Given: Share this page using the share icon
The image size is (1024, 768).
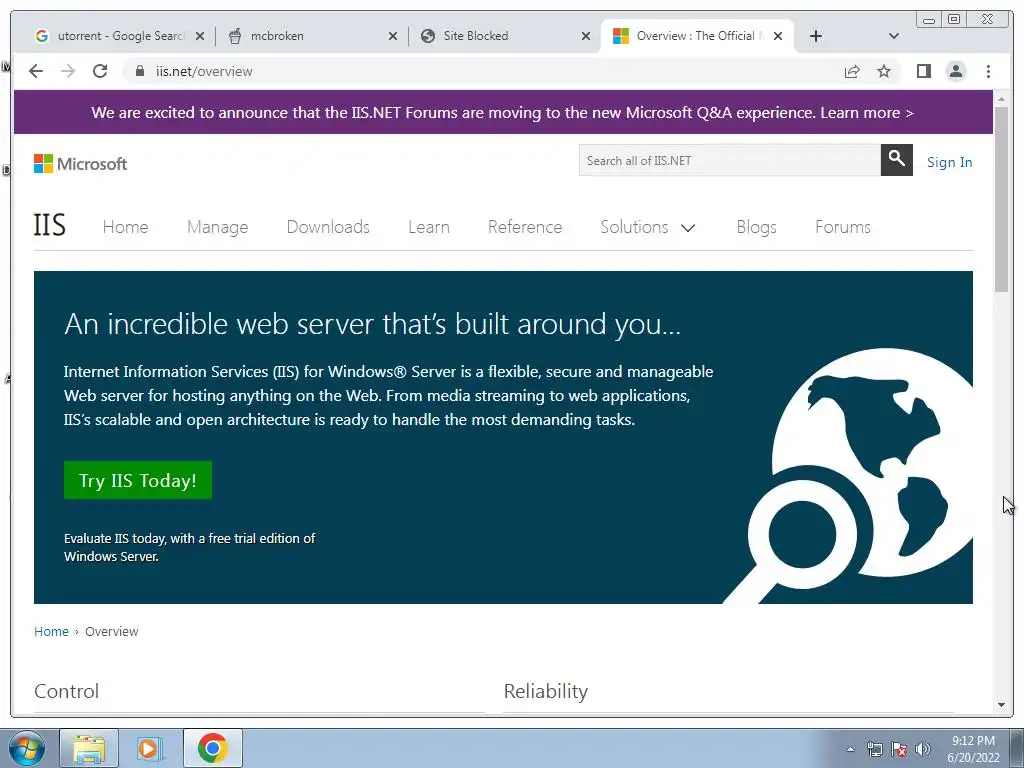Looking at the screenshot, I should [x=852, y=71].
